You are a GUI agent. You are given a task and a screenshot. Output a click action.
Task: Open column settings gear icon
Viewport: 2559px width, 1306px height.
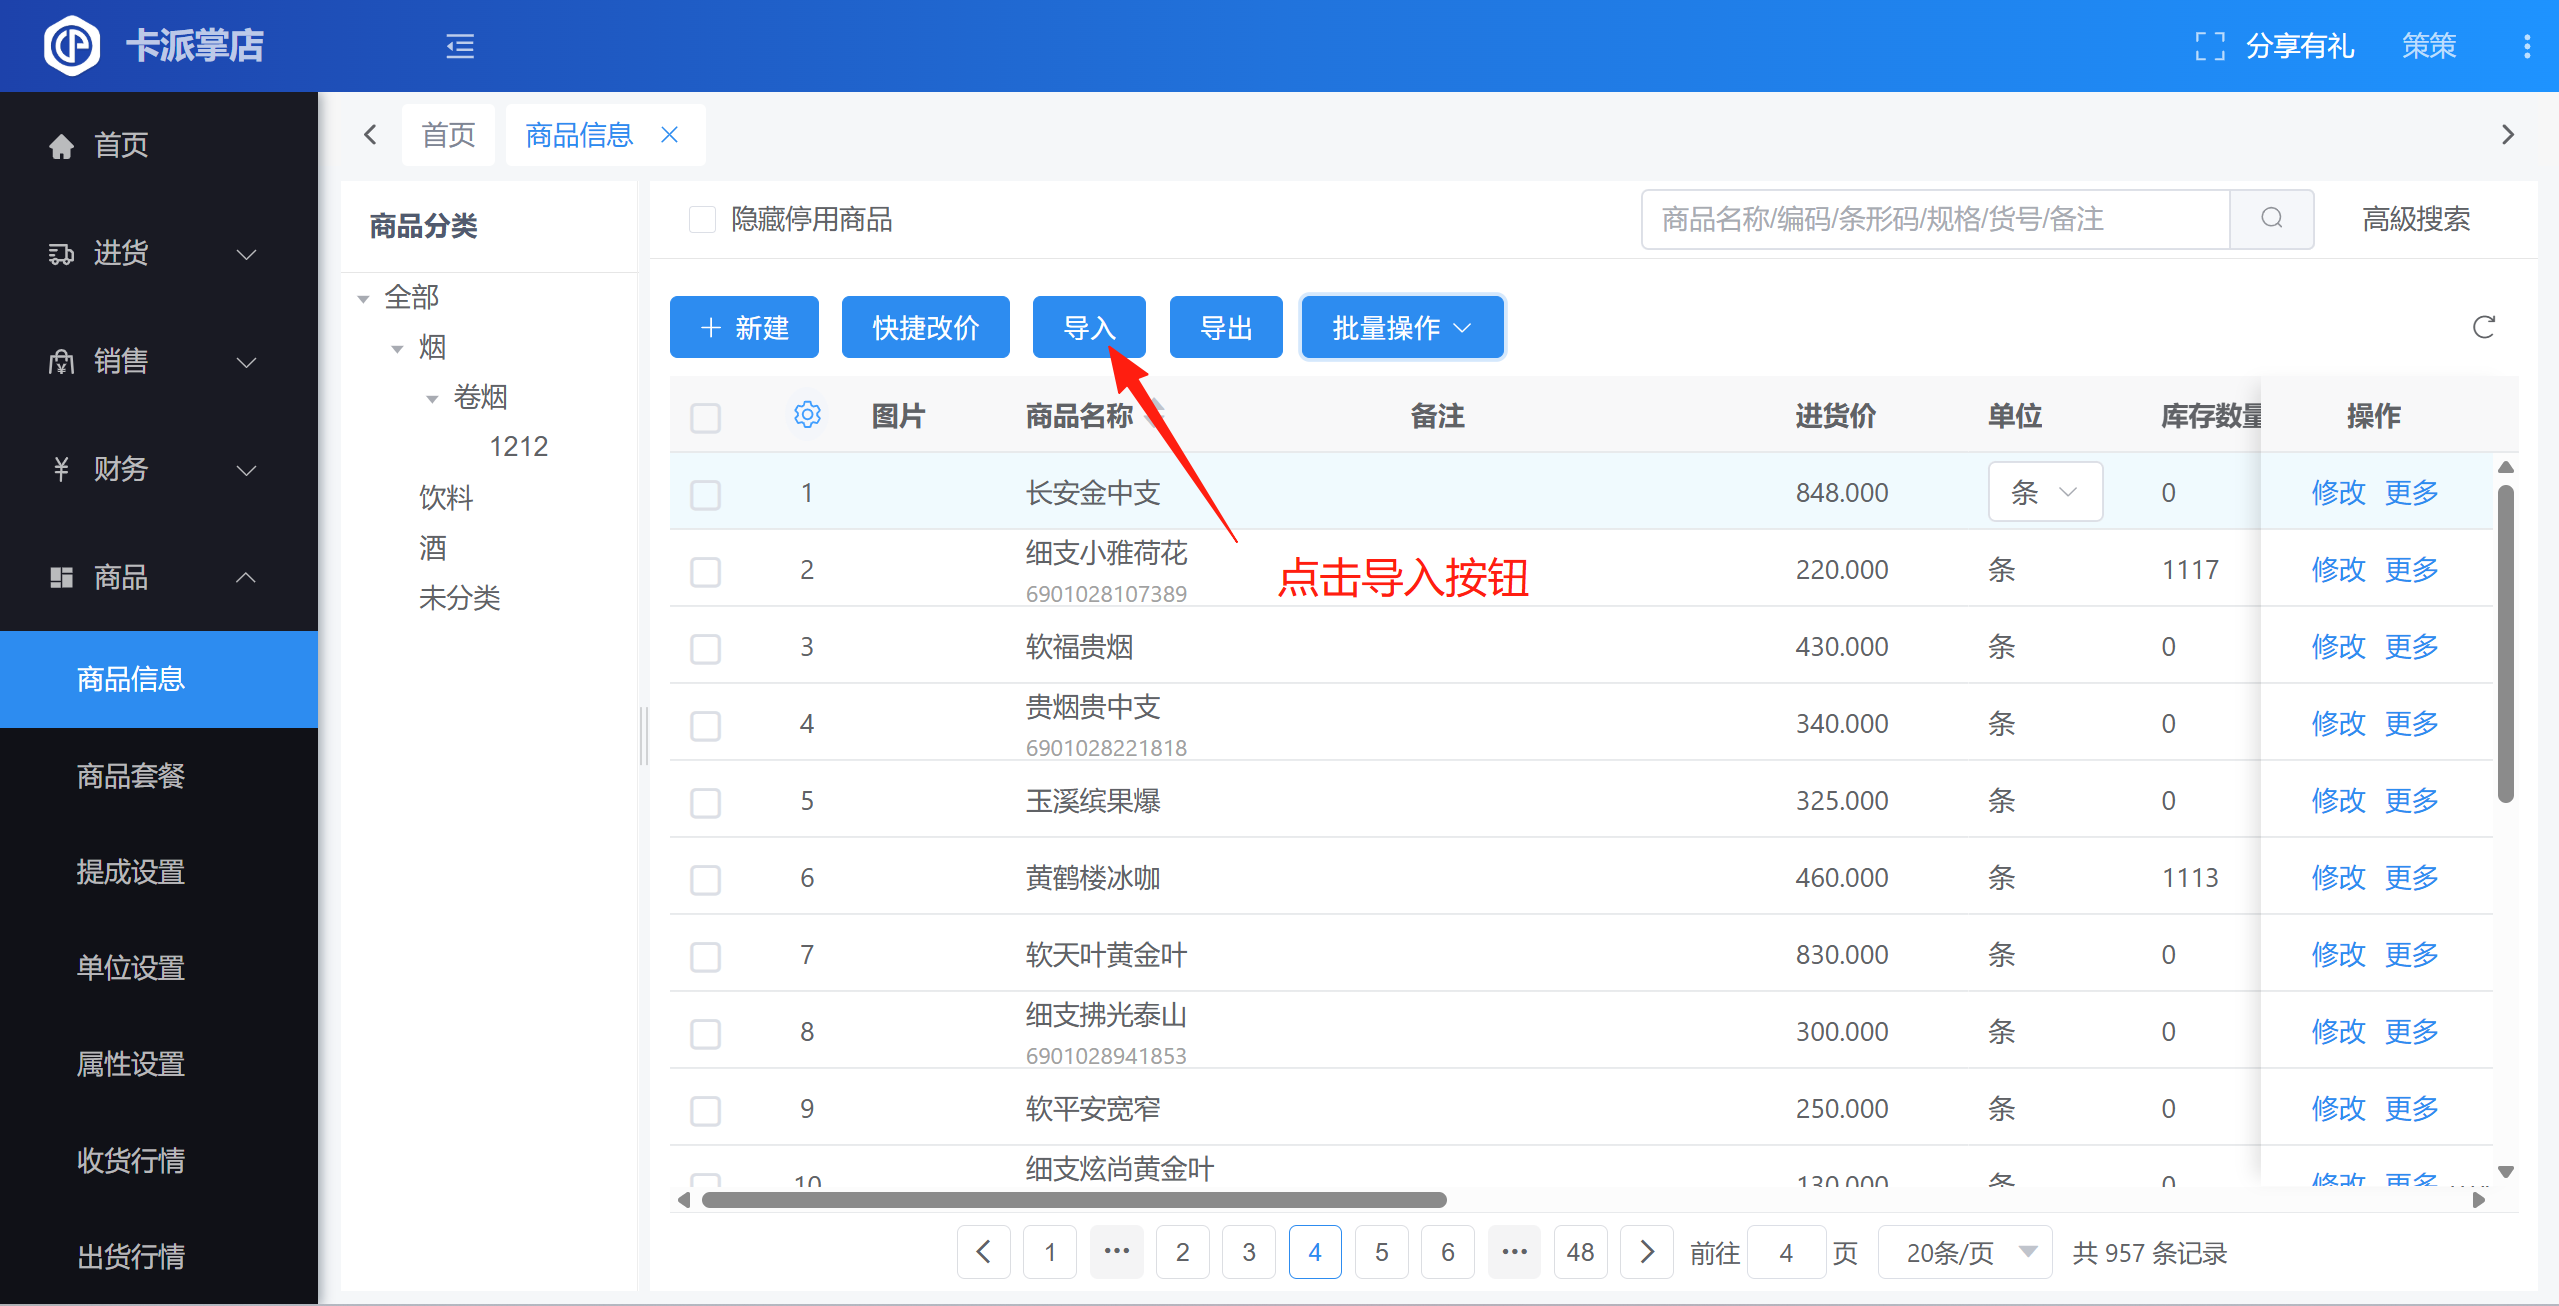pos(807,415)
